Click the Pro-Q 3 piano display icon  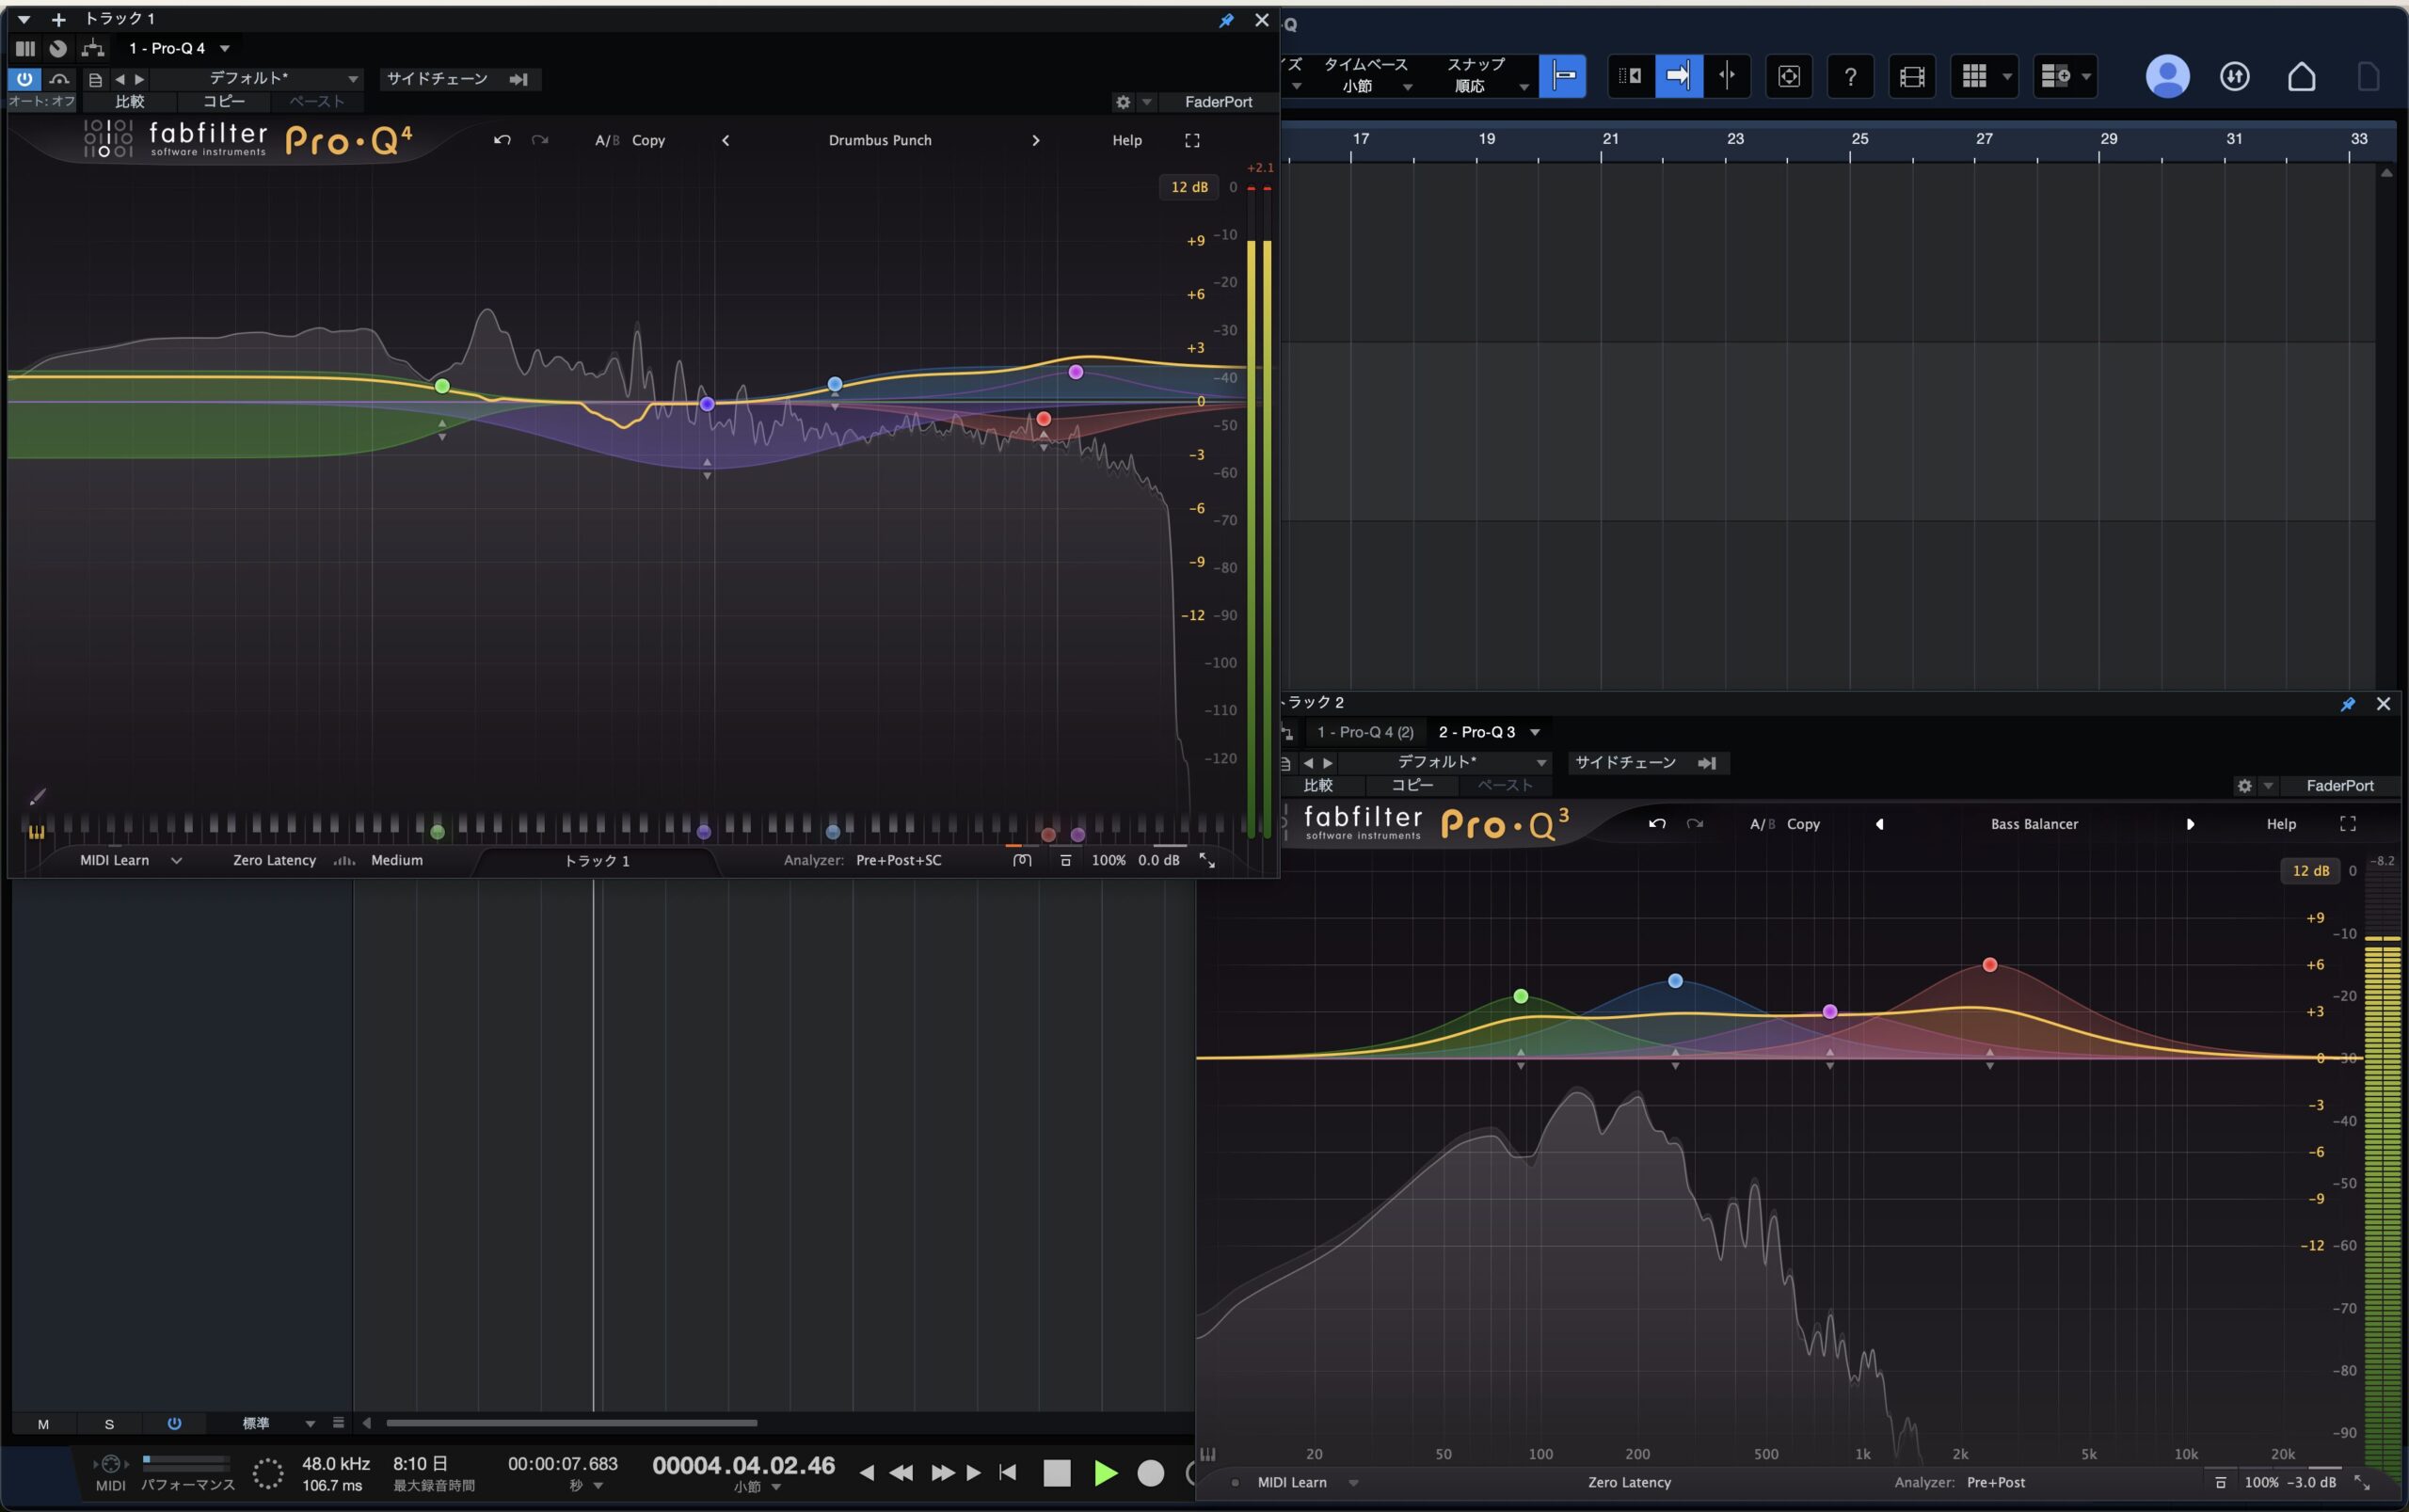click(1208, 1454)
